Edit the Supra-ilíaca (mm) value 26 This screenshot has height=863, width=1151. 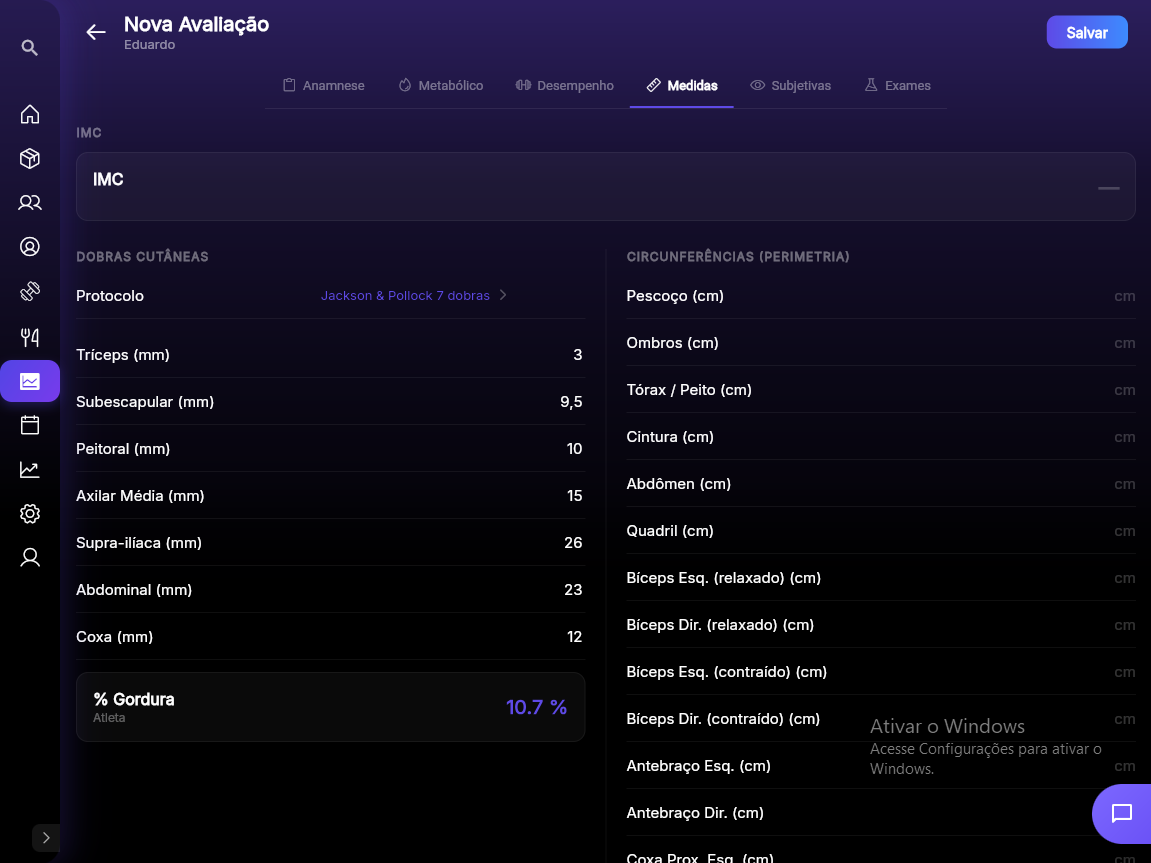(x=573, y=543)
